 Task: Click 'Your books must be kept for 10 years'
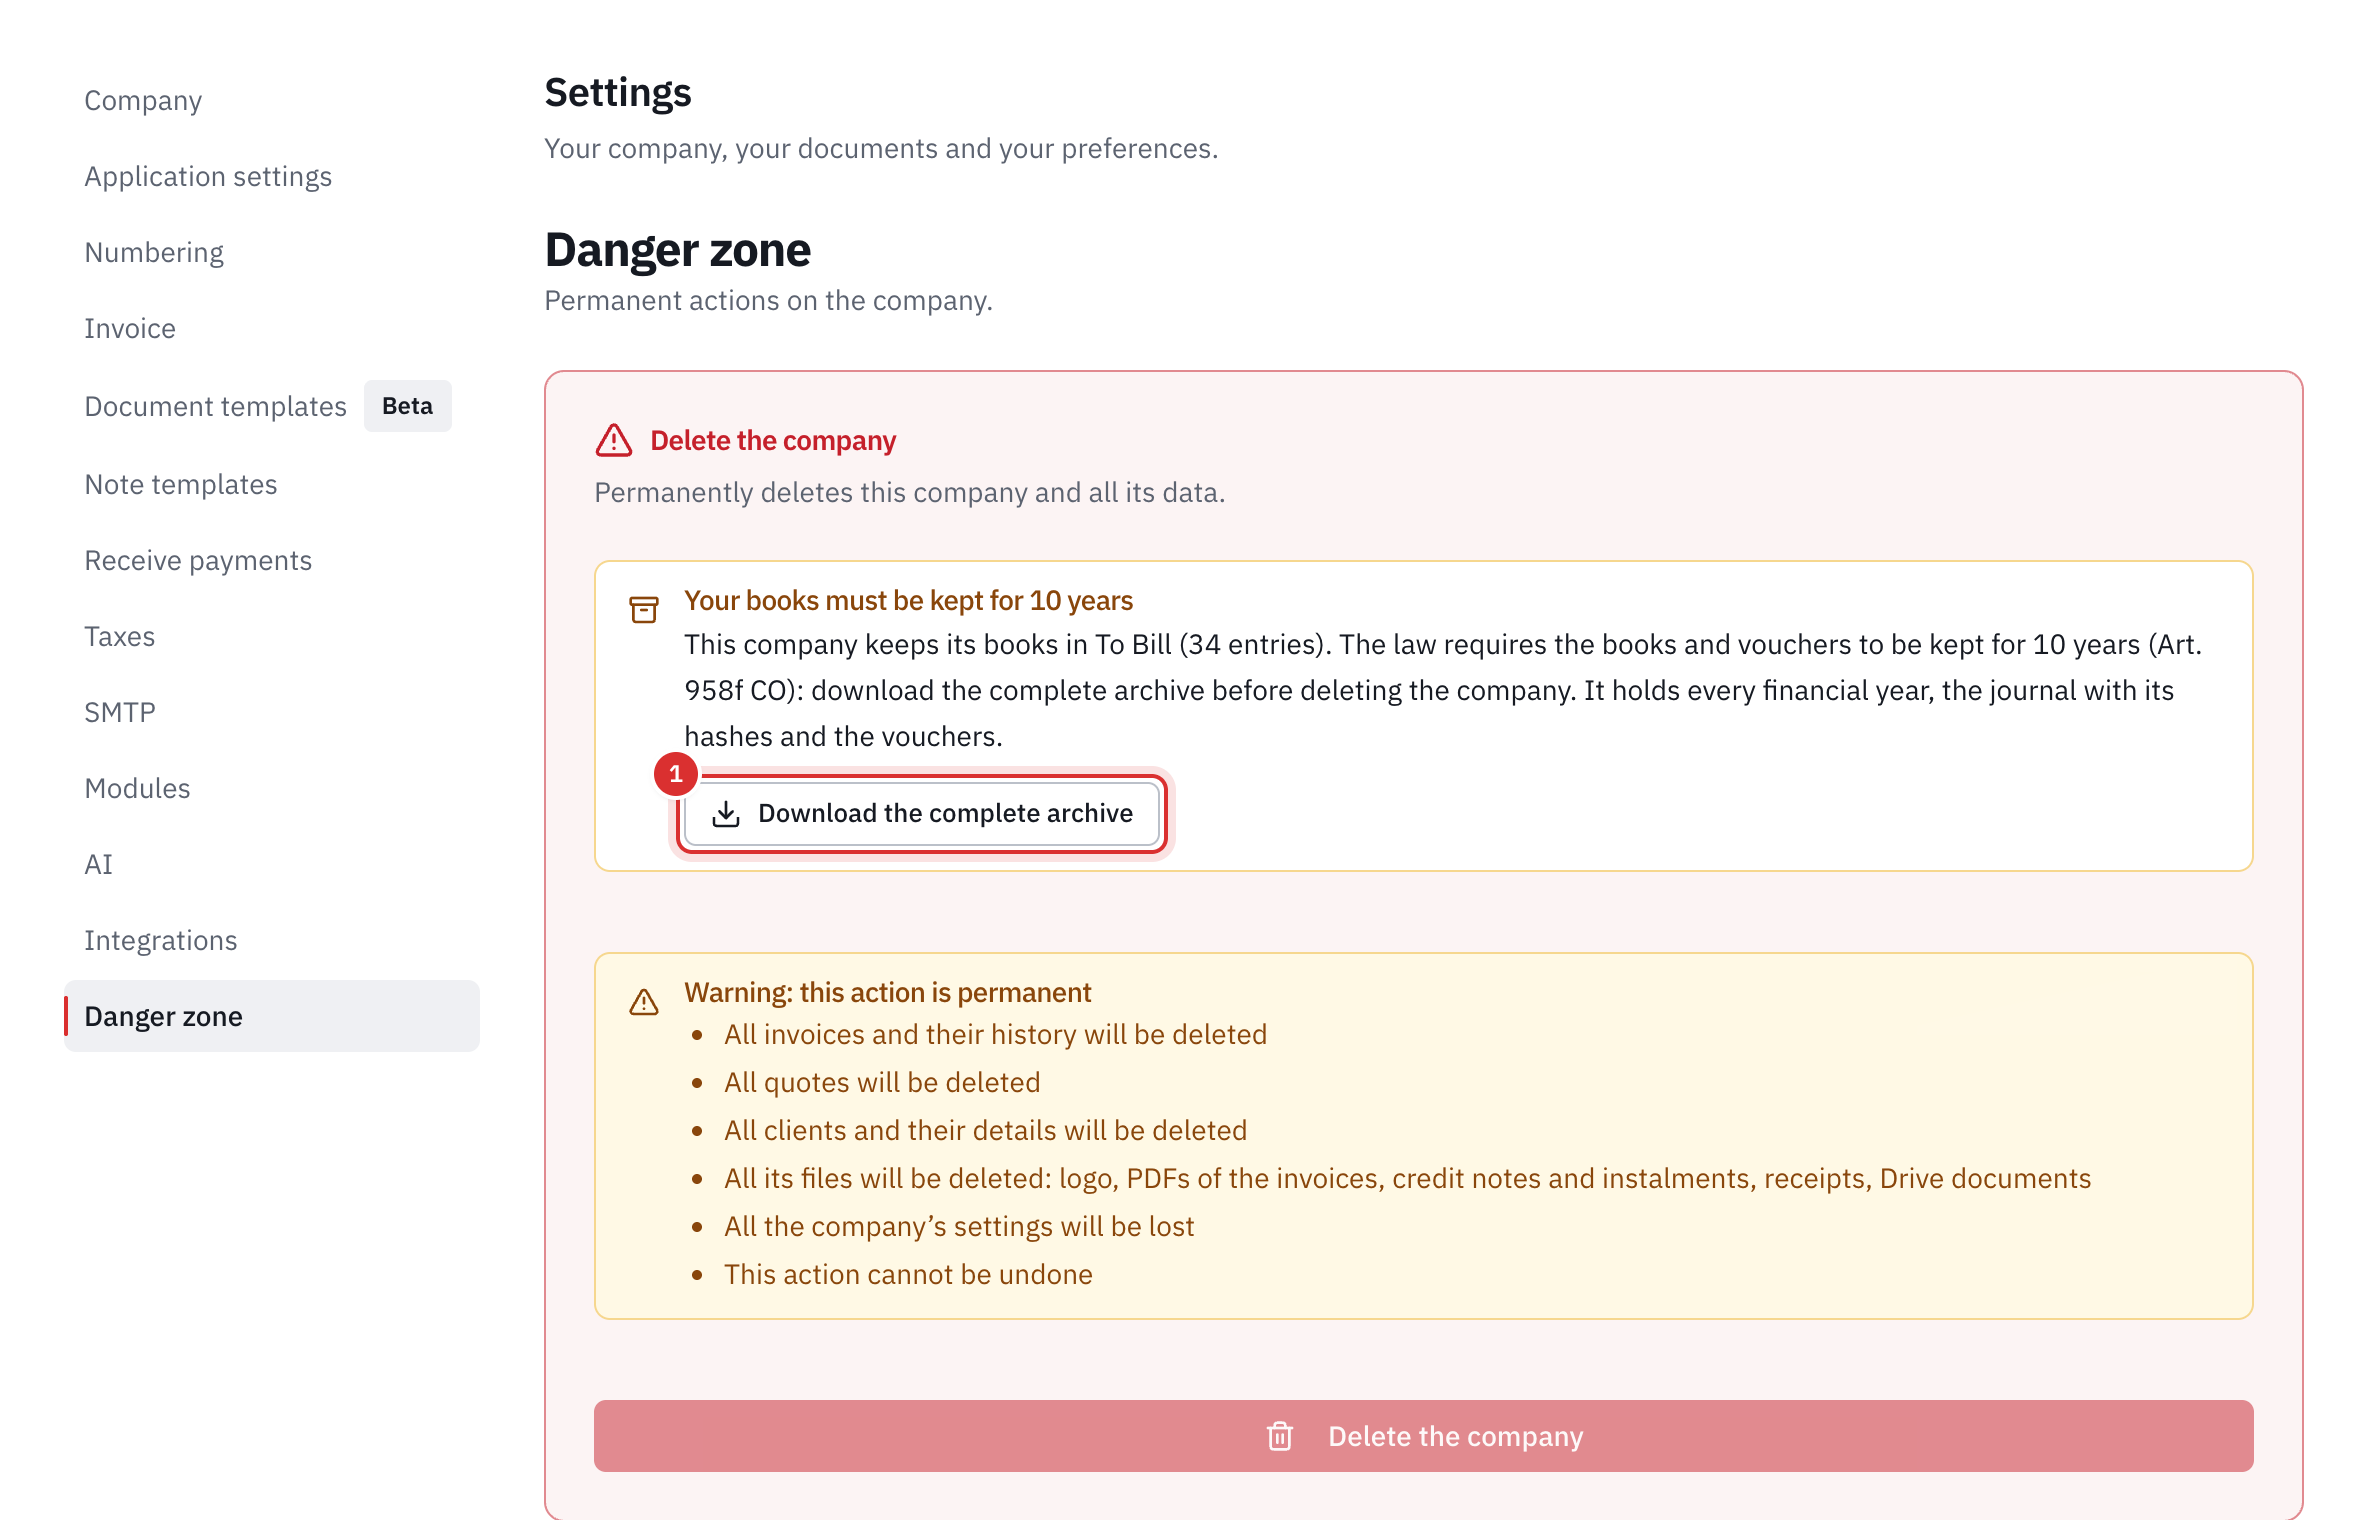click(x=908, y=600)
